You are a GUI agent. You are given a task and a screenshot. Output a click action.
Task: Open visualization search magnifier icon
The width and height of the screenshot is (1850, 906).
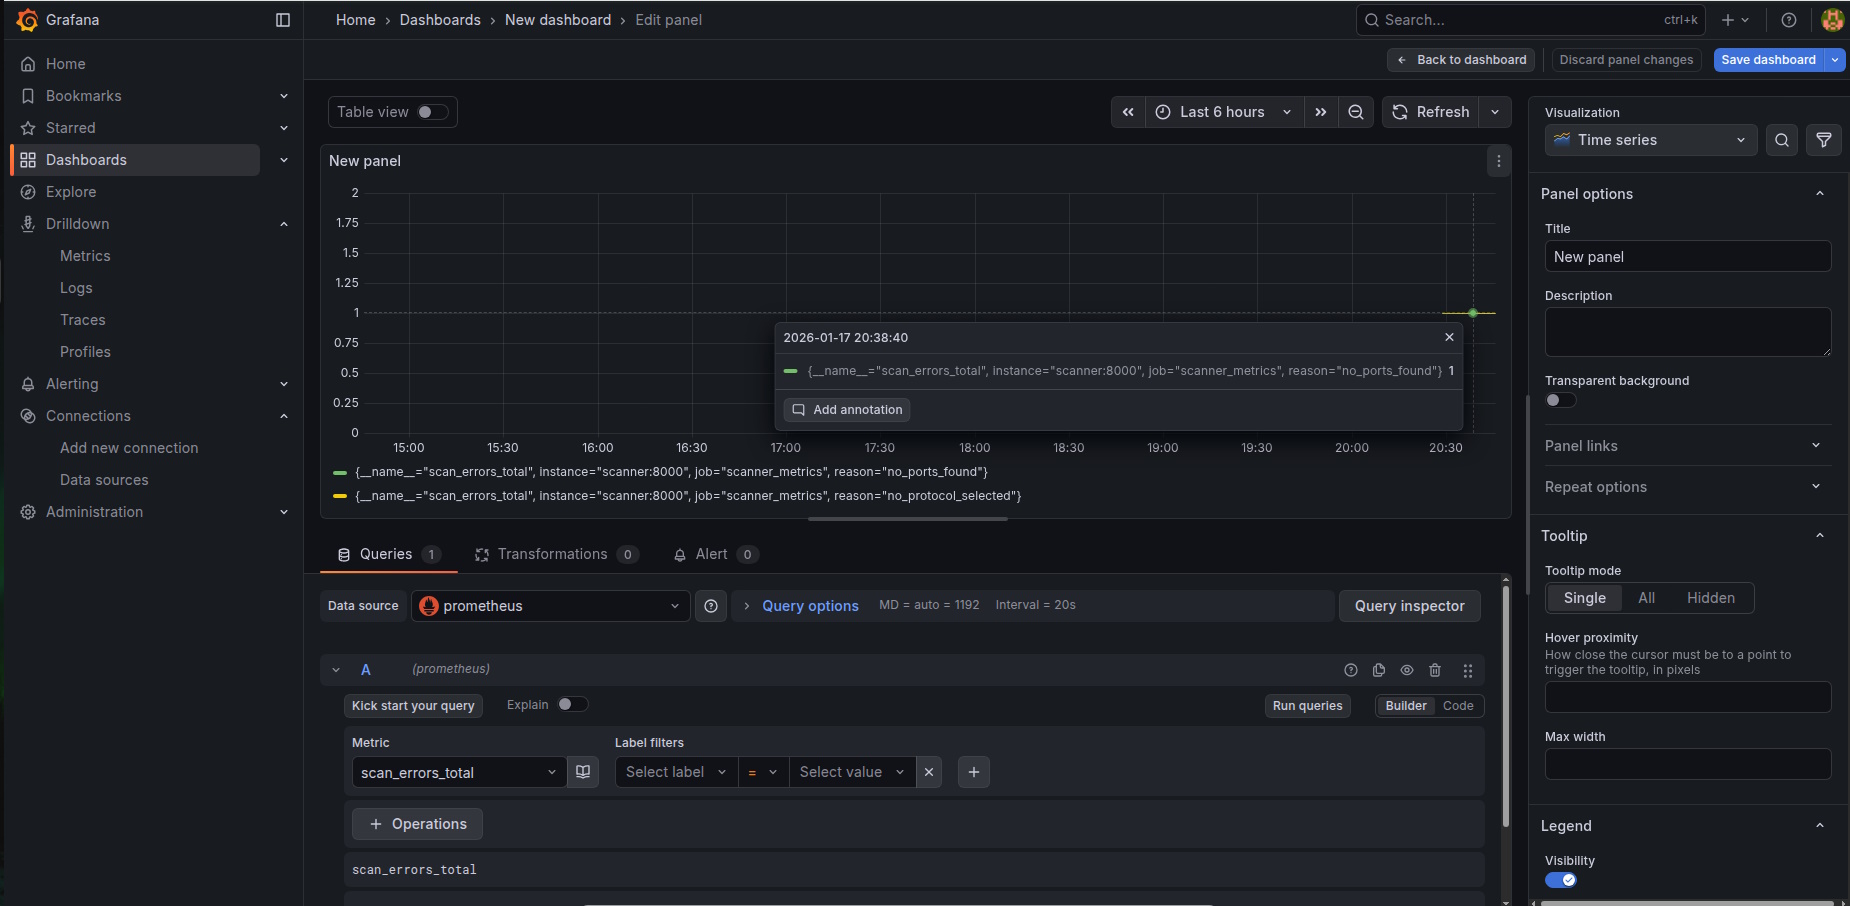[x=1782, y=140]
